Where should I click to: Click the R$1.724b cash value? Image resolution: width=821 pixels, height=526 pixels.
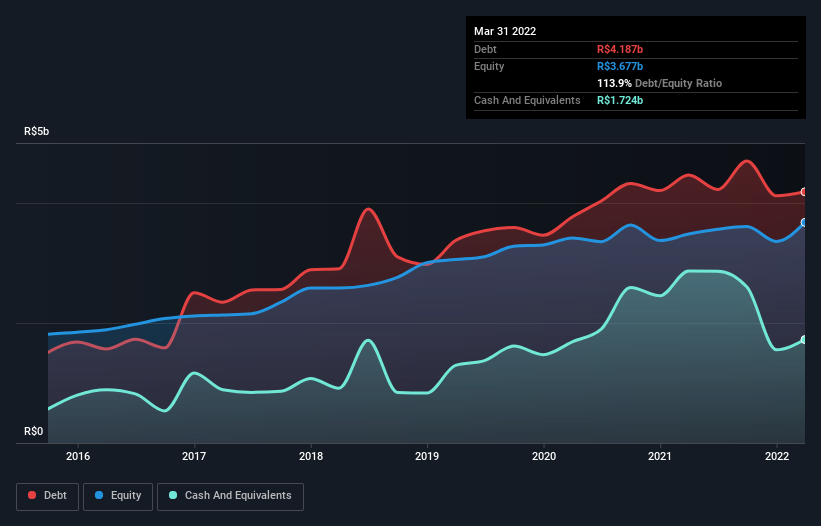pyautogui.click(x=620, y=100)
